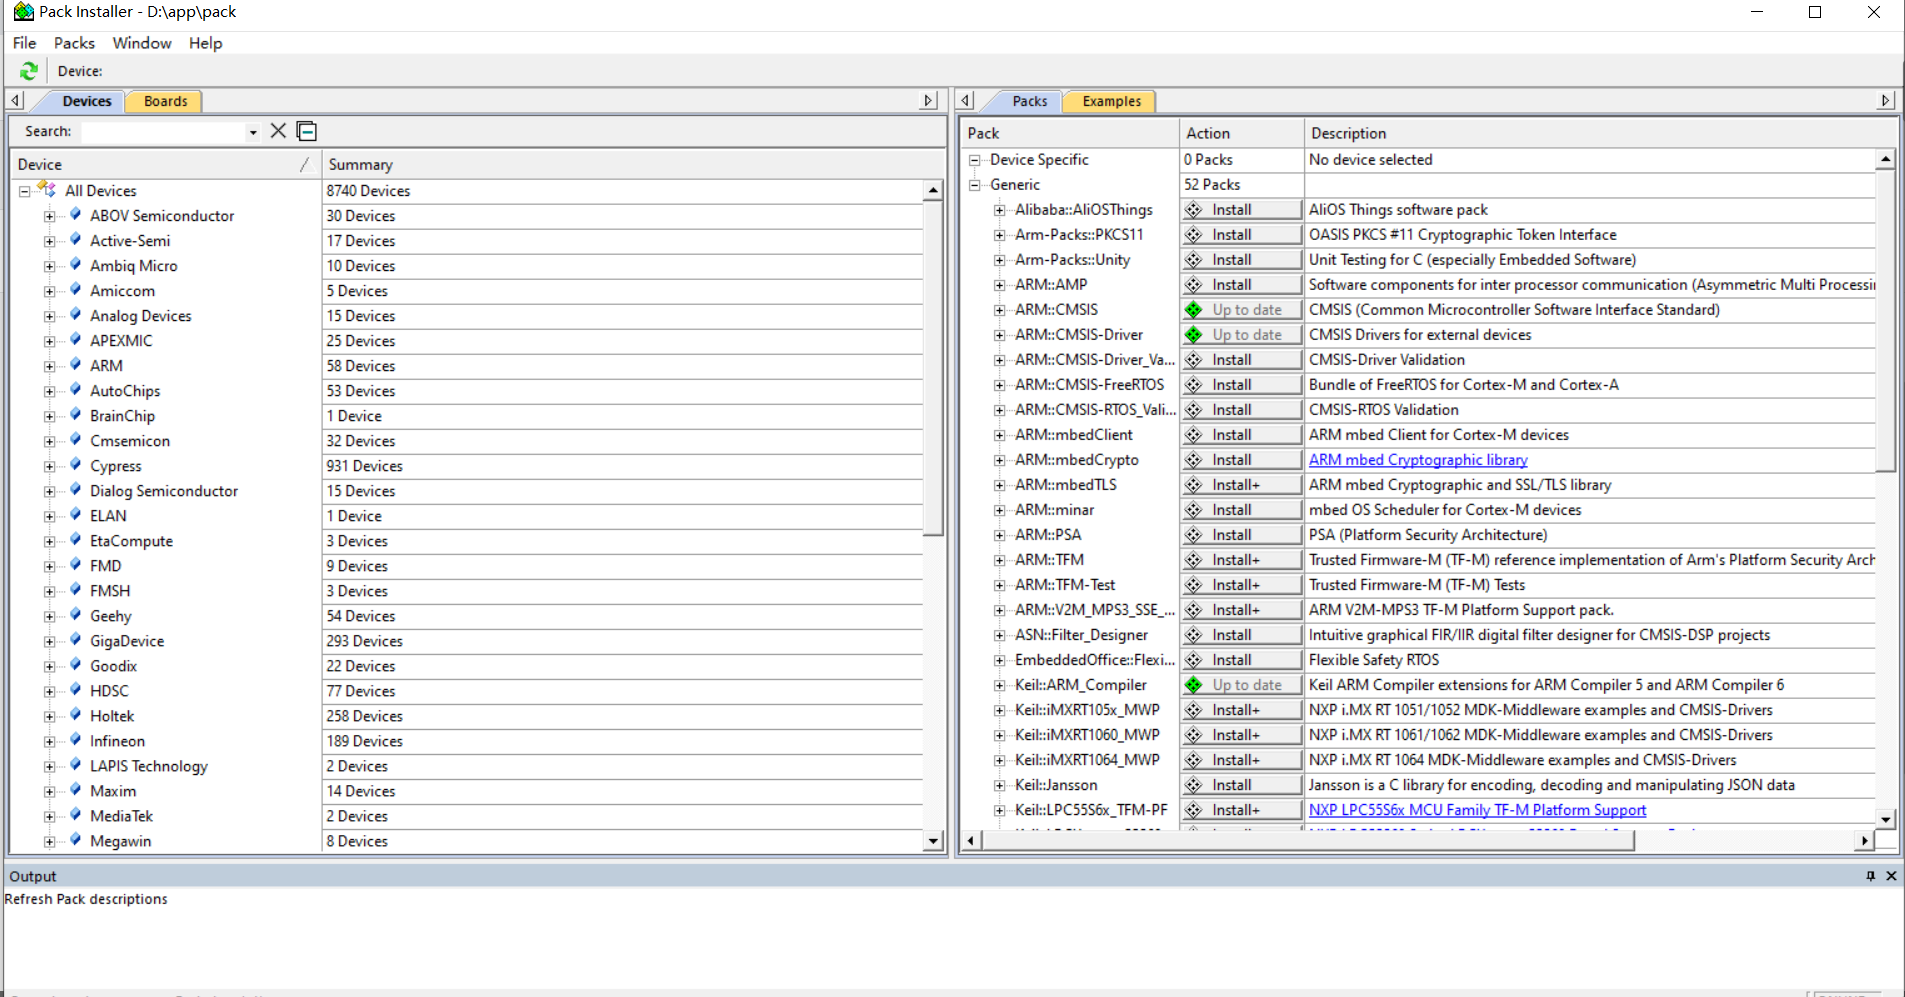Pin the Output panel
Viewport: 1905px width, 997px height.
point(1870,876)
